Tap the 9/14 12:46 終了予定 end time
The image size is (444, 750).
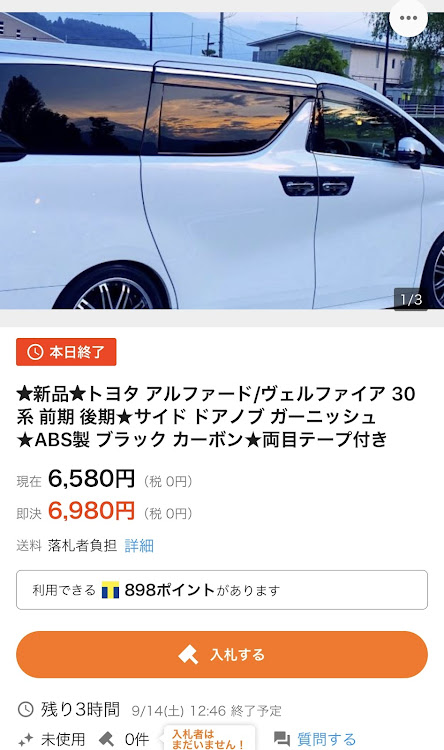coord(207,711)
